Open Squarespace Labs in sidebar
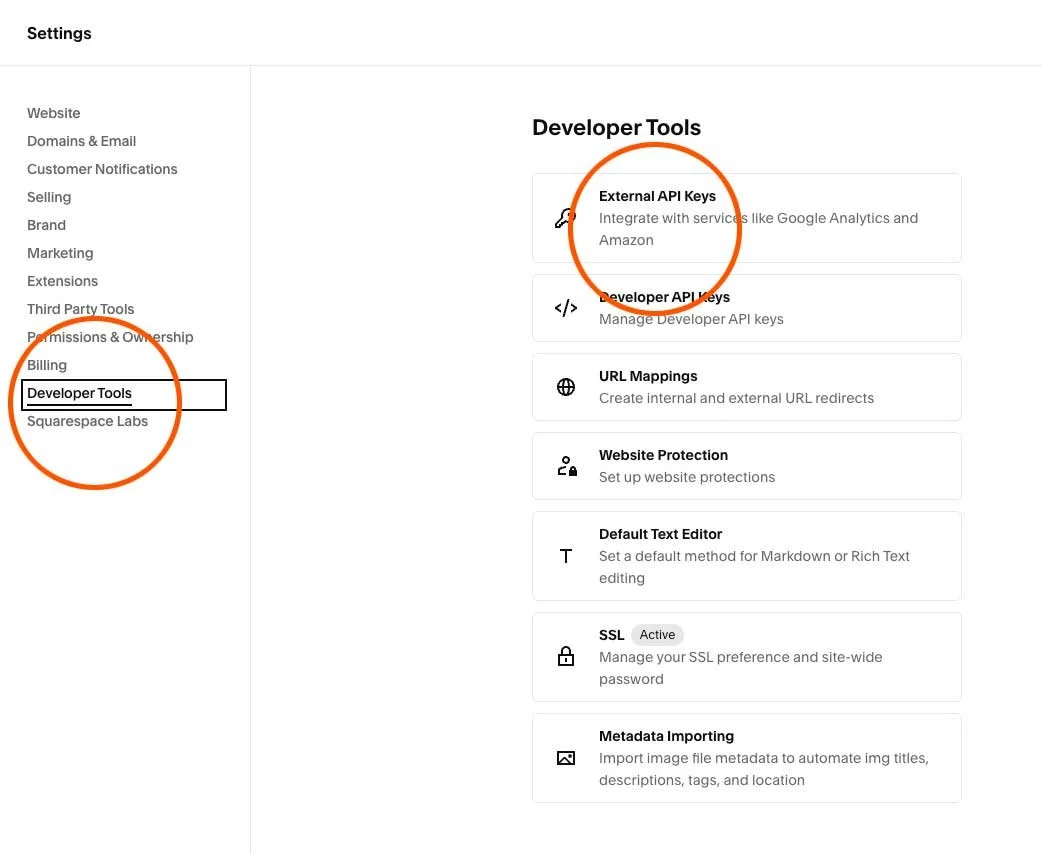The image size is (1042, 854). pyautogui.click(x=88, y=421)
